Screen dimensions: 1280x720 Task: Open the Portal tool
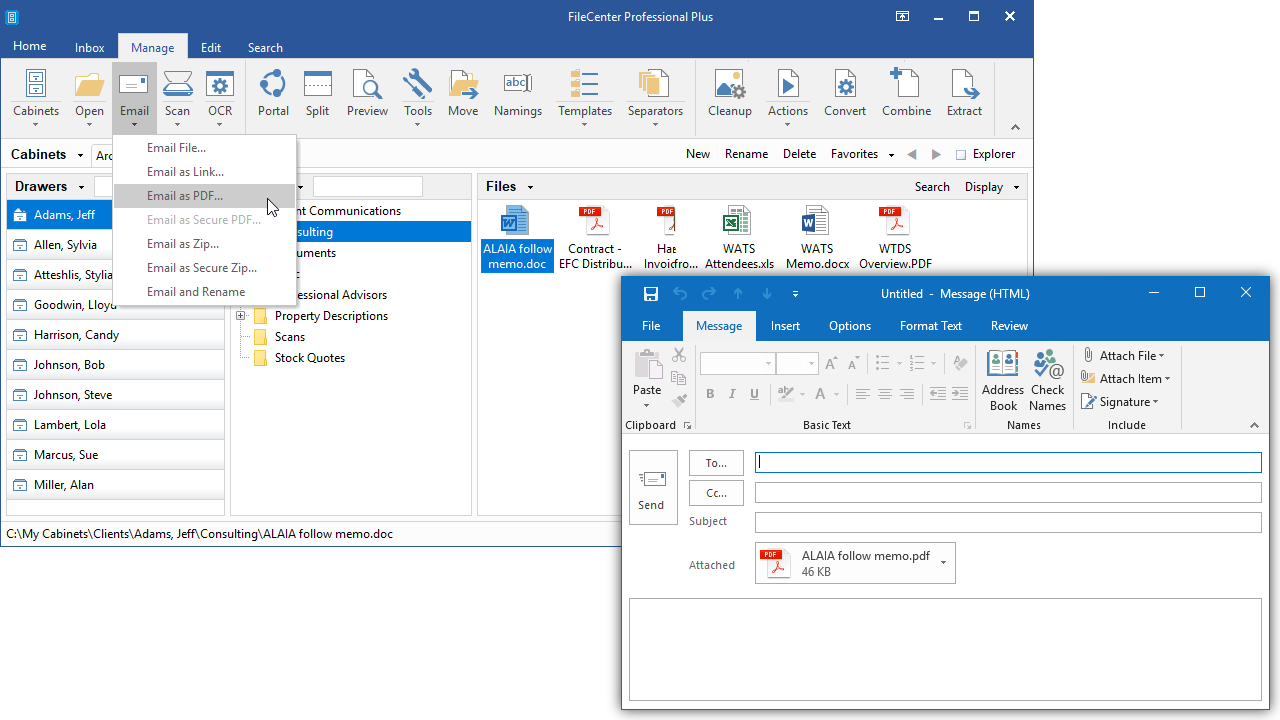[273, 95]
